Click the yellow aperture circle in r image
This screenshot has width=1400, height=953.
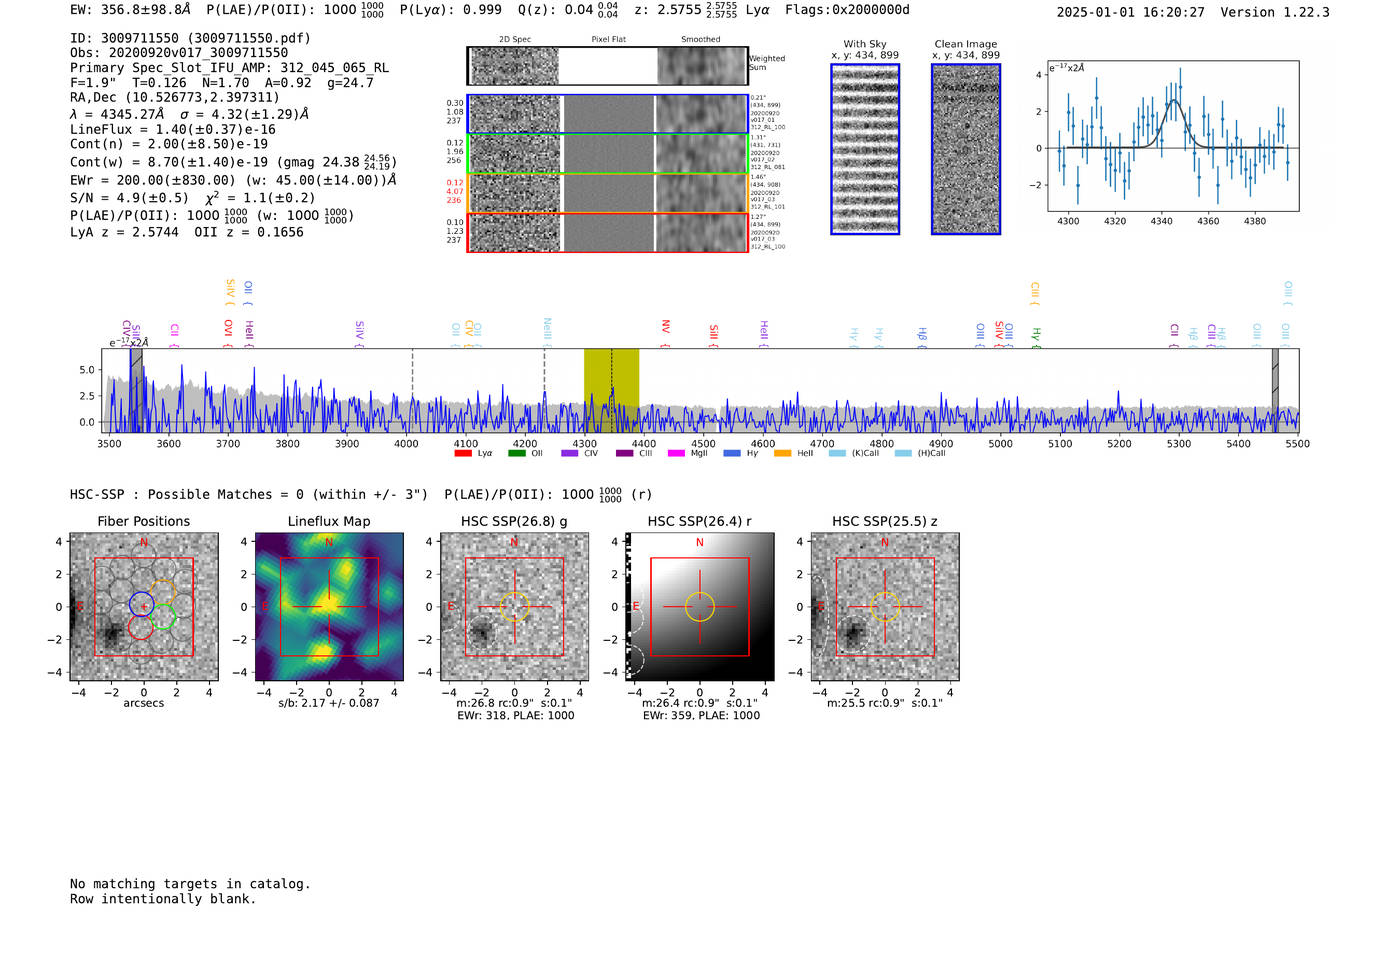pos(700,607)
